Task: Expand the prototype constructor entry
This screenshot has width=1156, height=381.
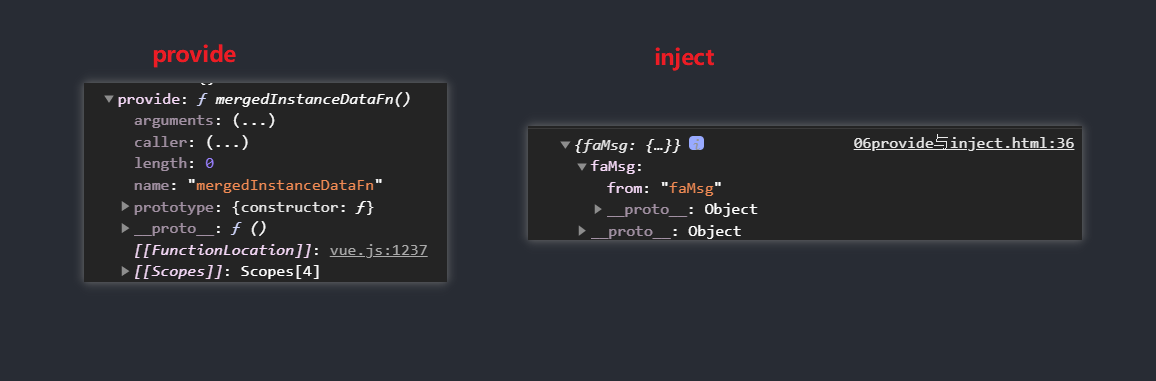Action: coord(125,207)
